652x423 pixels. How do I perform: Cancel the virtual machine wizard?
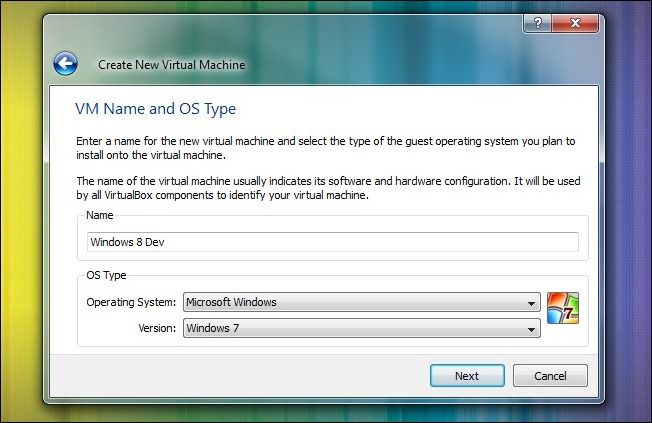tap(550, 376)
